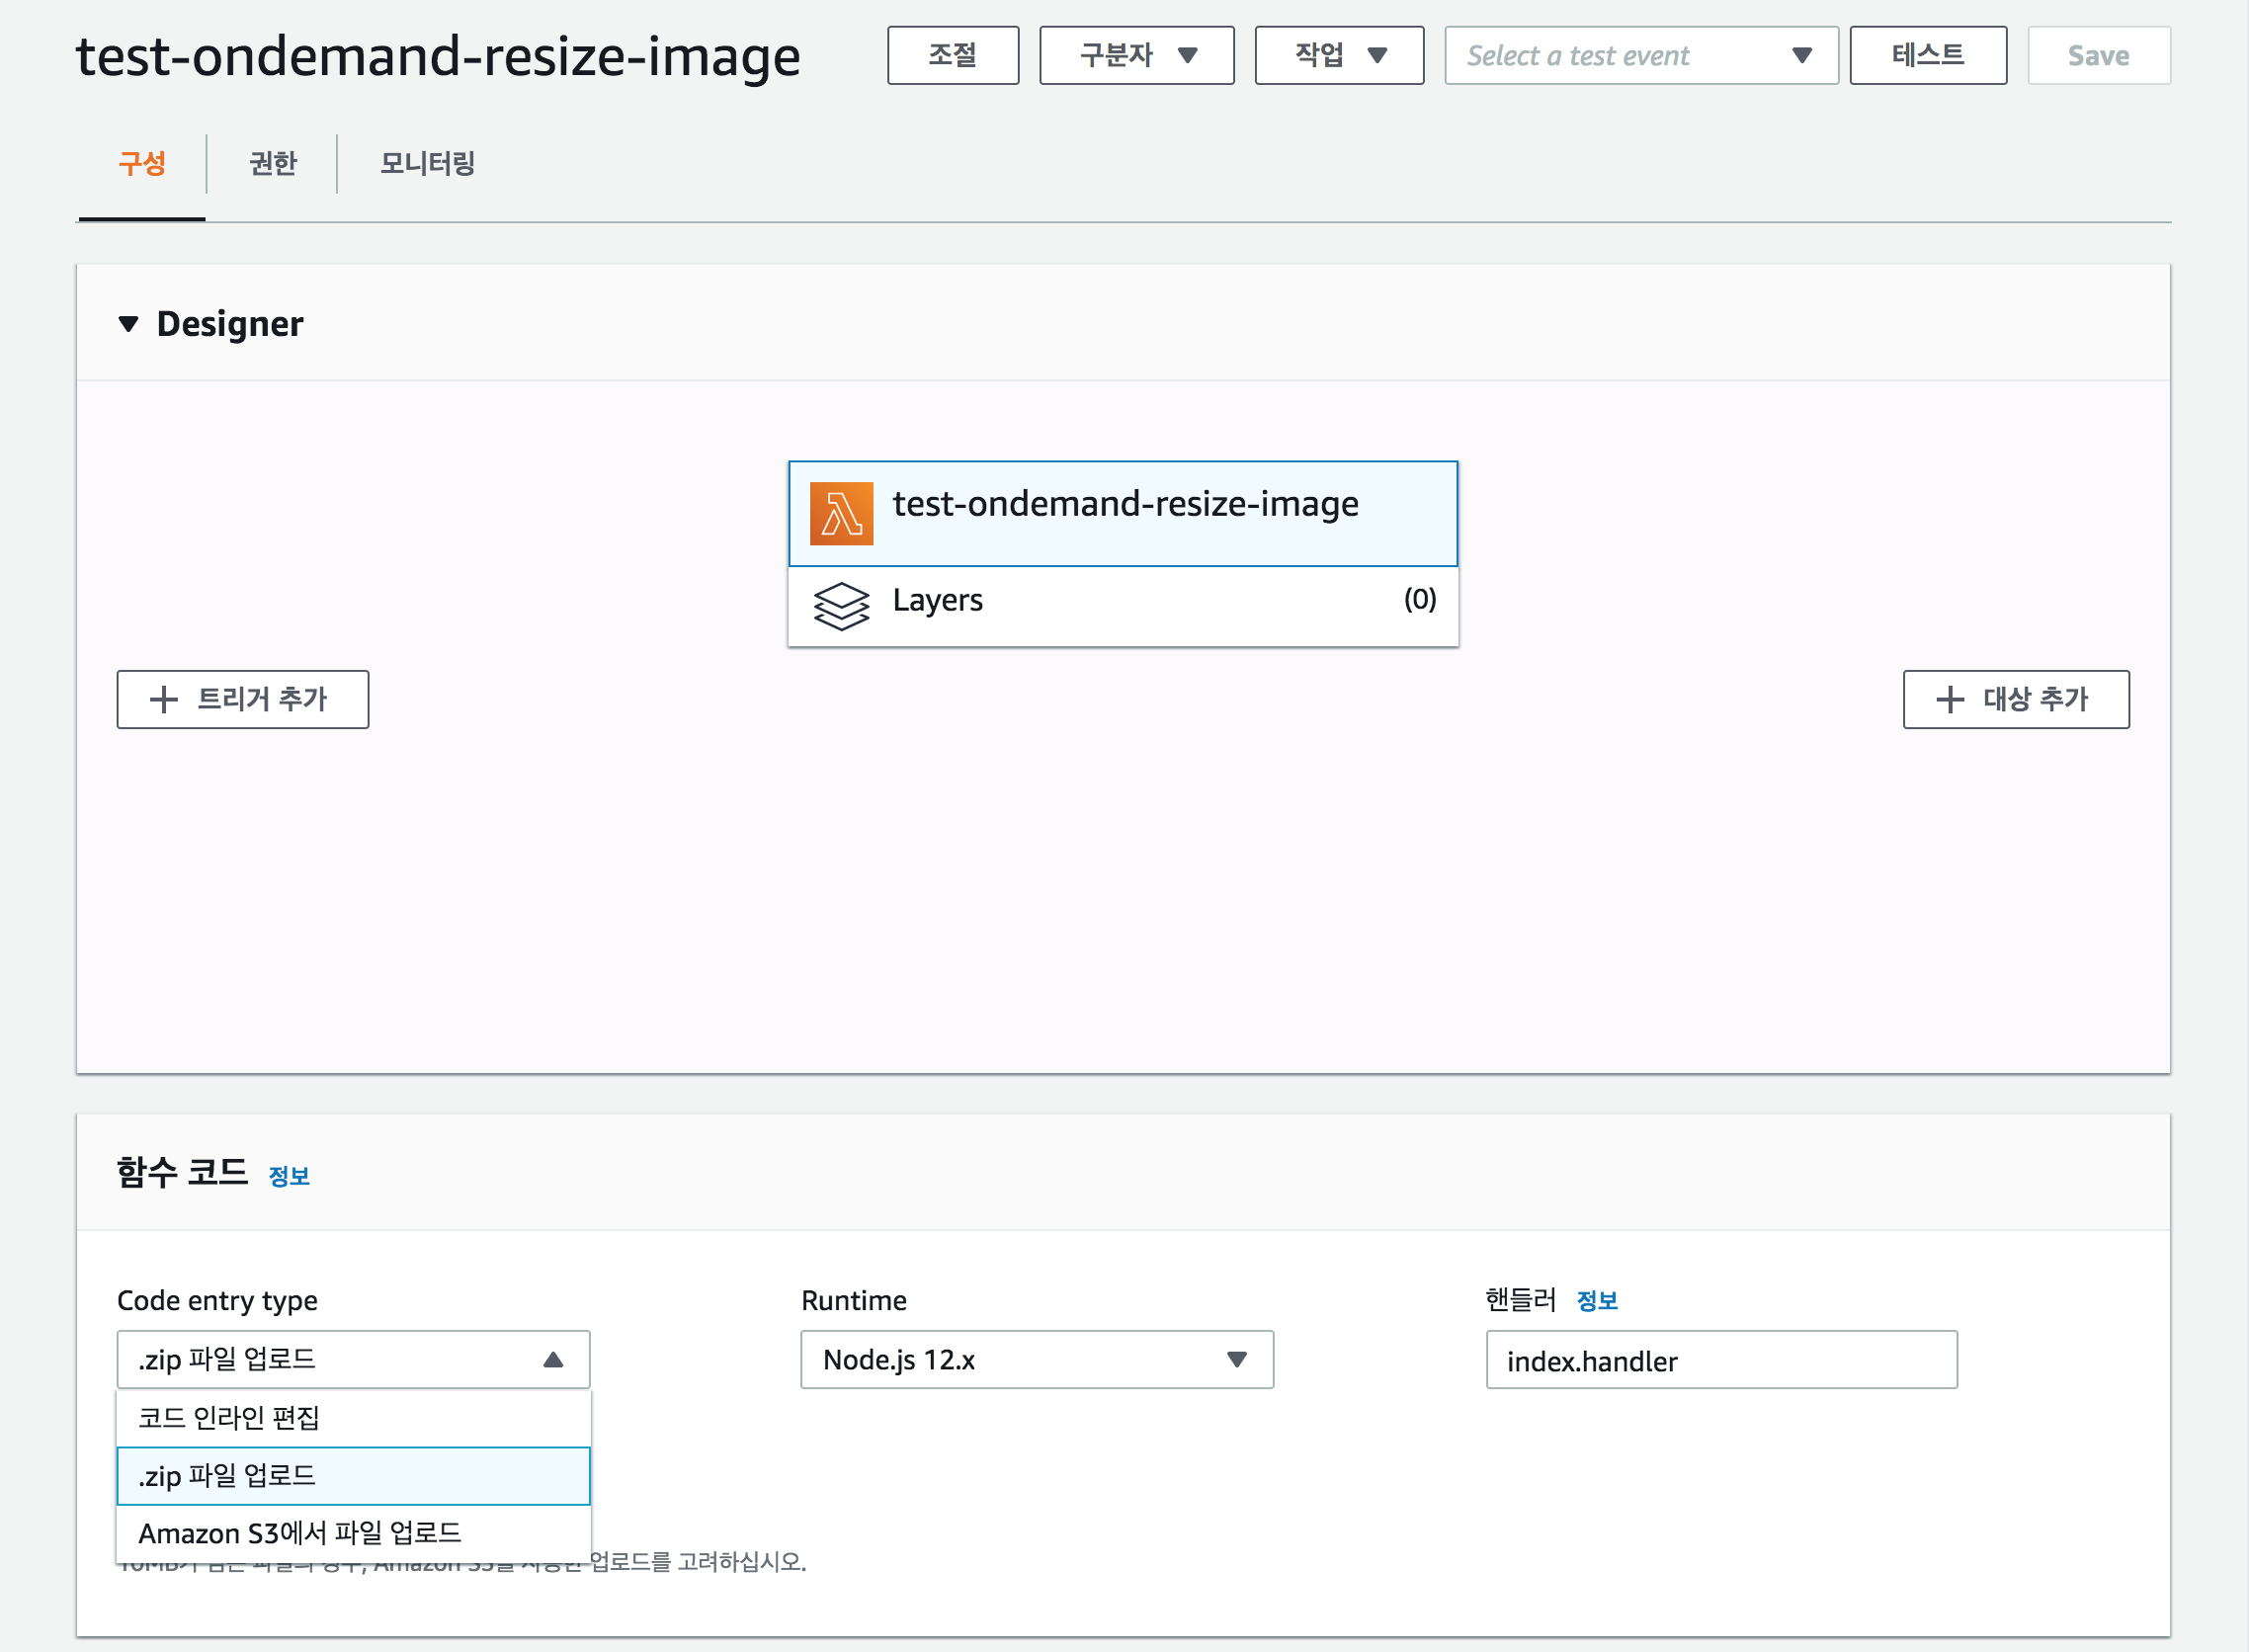Viewport: 2249px width, 1652px height.
Task: Click the 테스트 button
Action: (x=1927, y=56)
